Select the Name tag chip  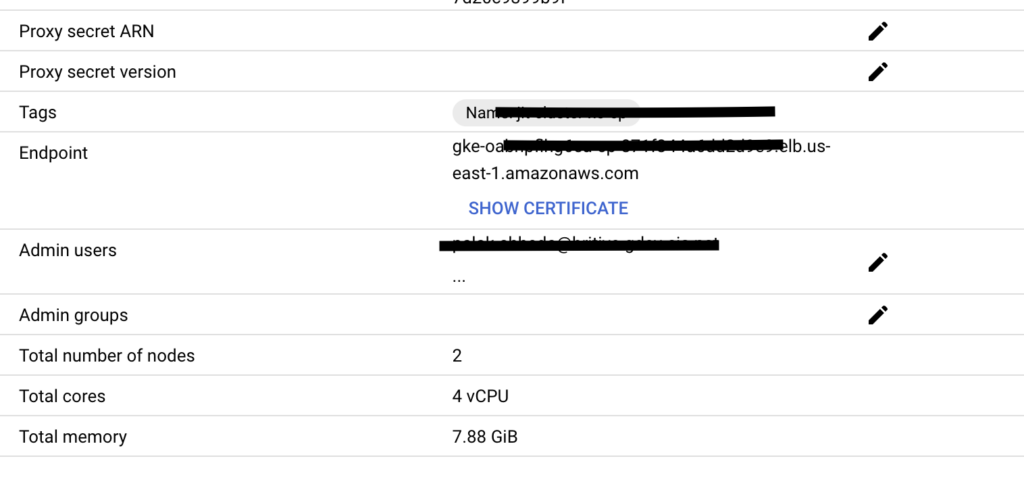coord(546,113)
